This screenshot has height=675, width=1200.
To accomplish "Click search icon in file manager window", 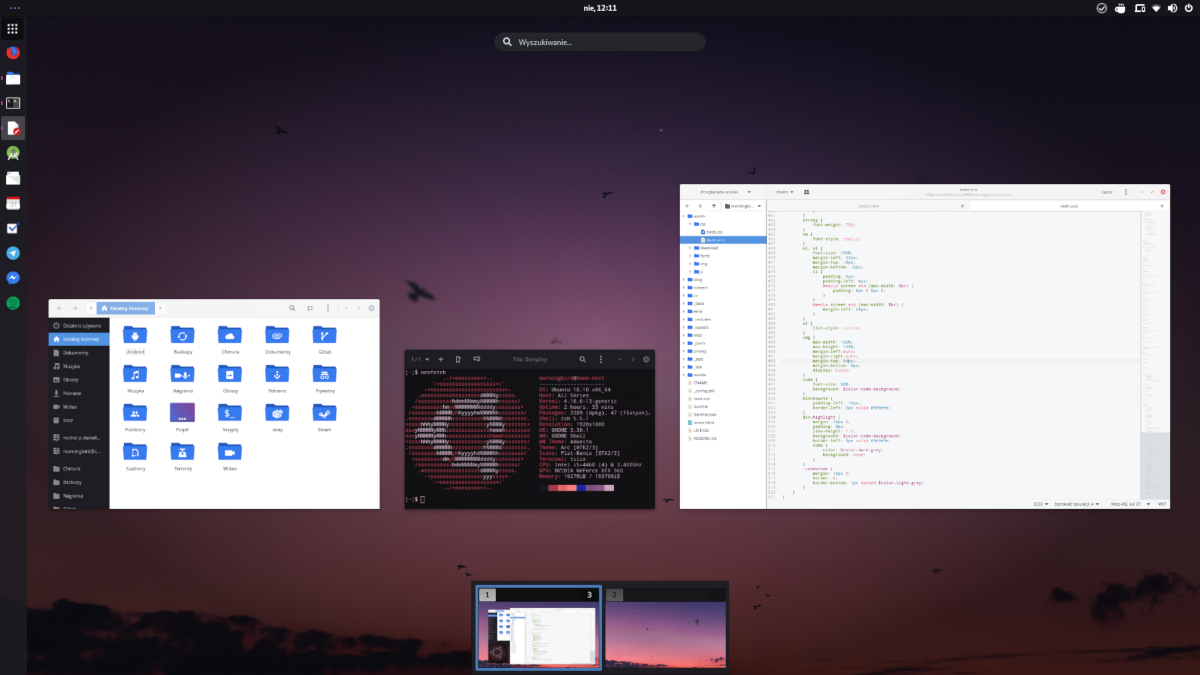I will tap(292, 309).
